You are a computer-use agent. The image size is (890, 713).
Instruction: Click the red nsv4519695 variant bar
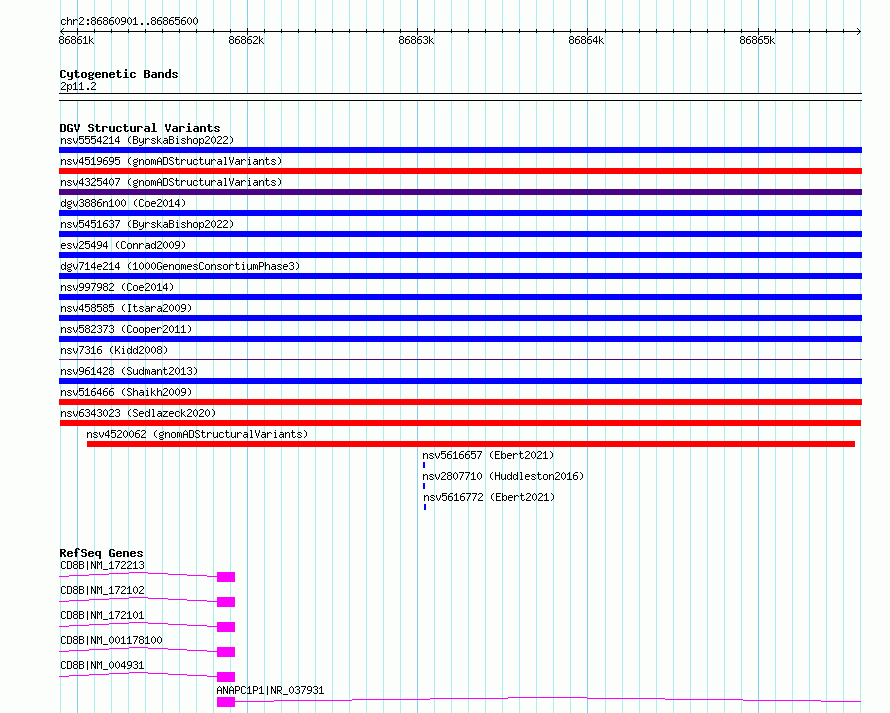click(x=460, y=171)
